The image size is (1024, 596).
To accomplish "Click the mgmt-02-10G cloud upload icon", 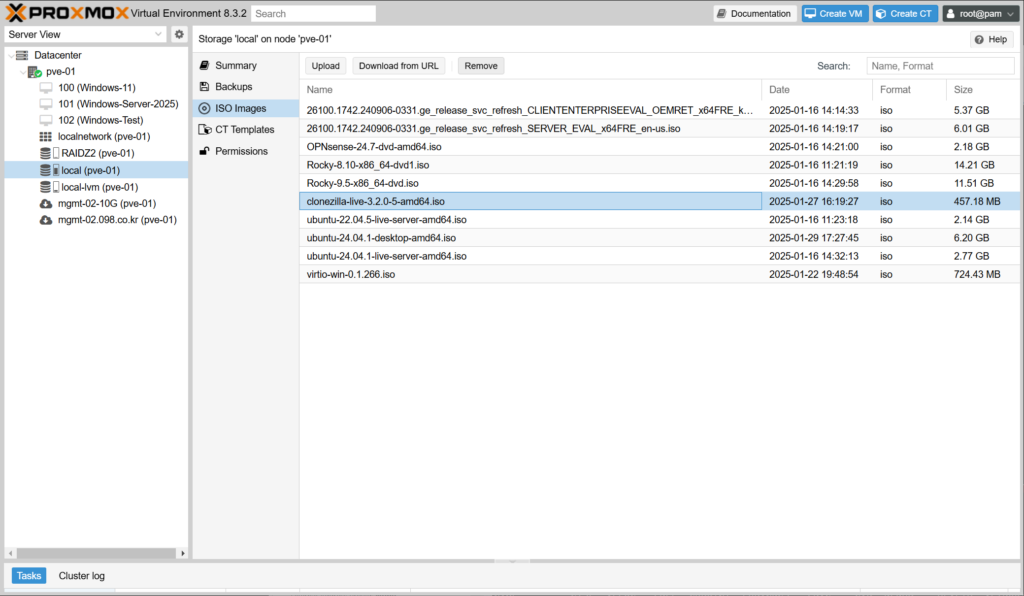I will [x=46, y=203].
